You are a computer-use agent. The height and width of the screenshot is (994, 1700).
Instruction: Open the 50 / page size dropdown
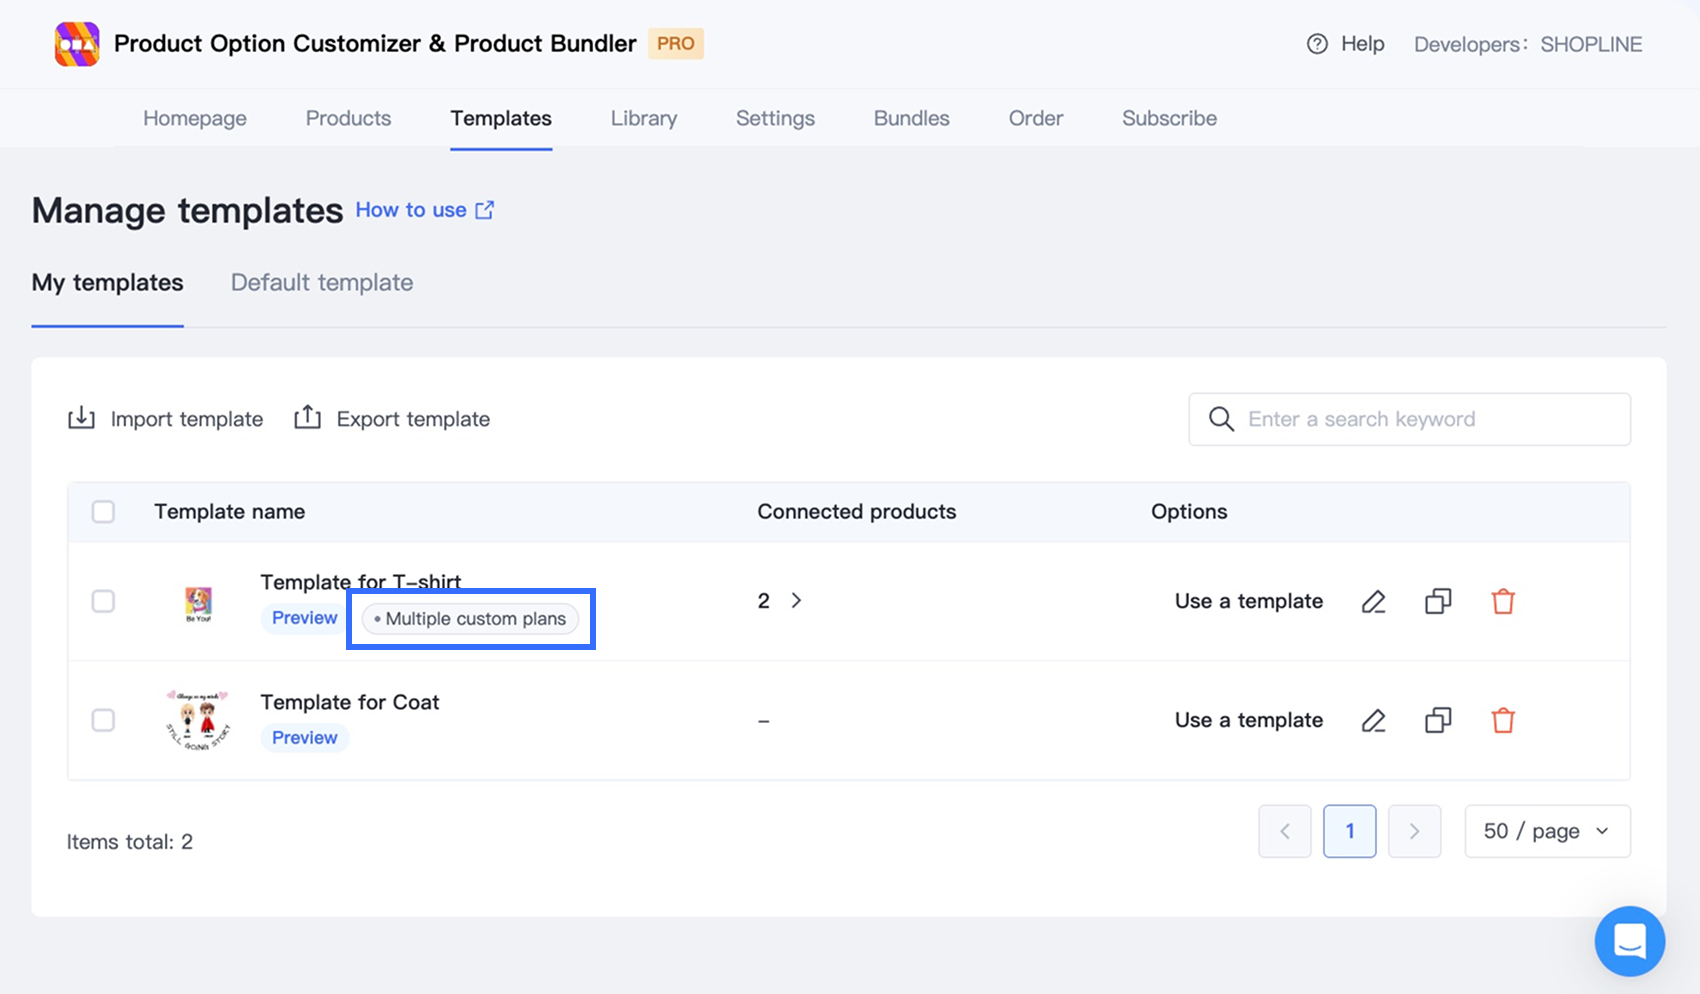(x=1547, y=831)
